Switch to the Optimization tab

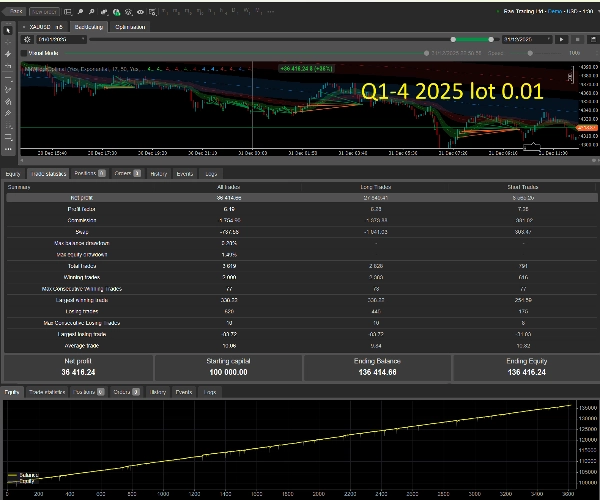click(130, 27)
